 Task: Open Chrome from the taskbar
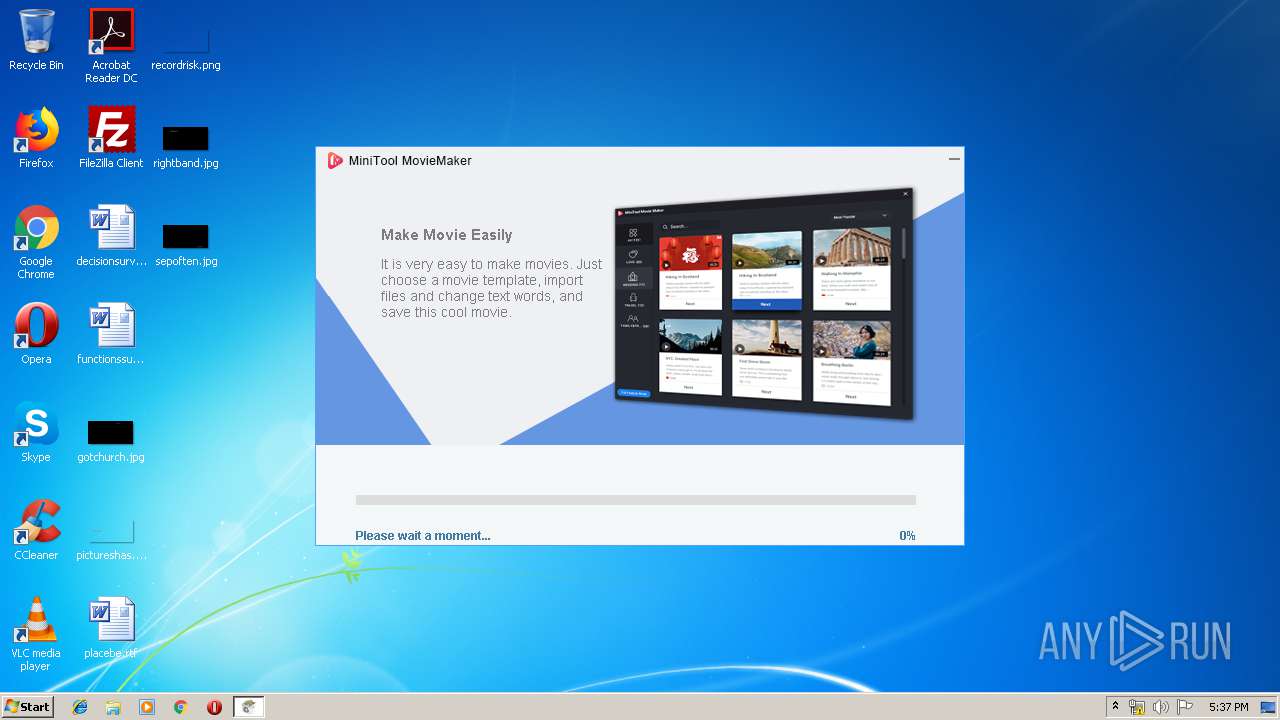click(x=181, y=707)
